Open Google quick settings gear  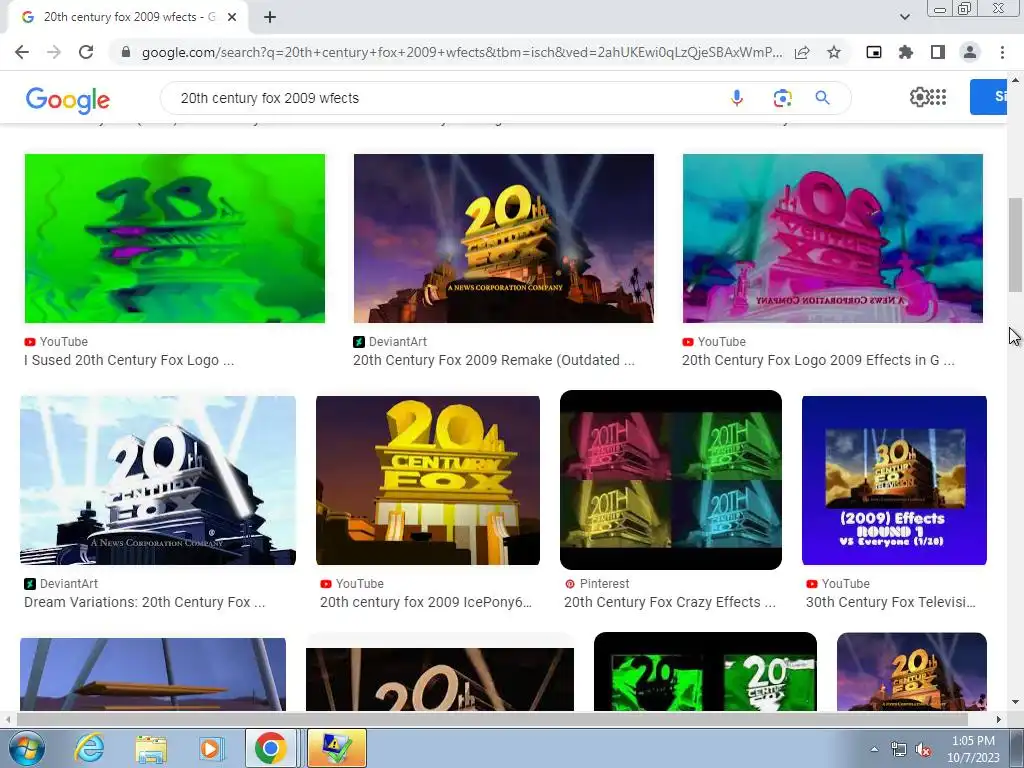click(919, 97)
